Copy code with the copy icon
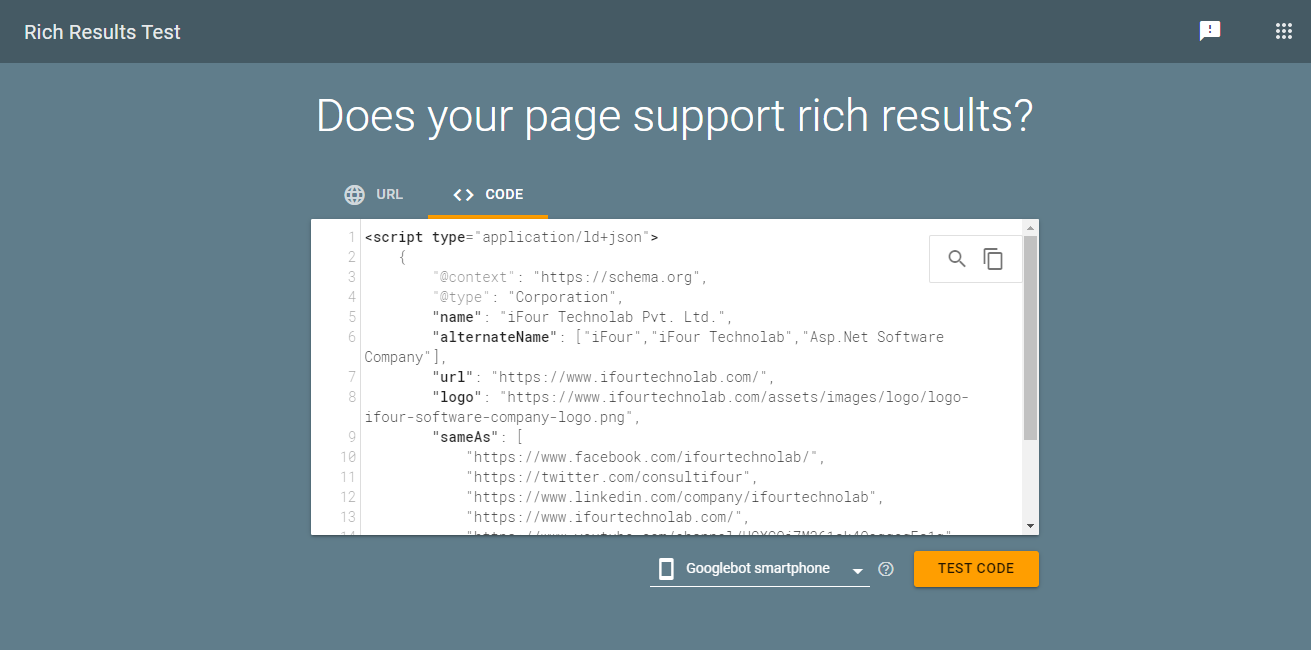The image size is (1311, 650). tap(993, 259)
